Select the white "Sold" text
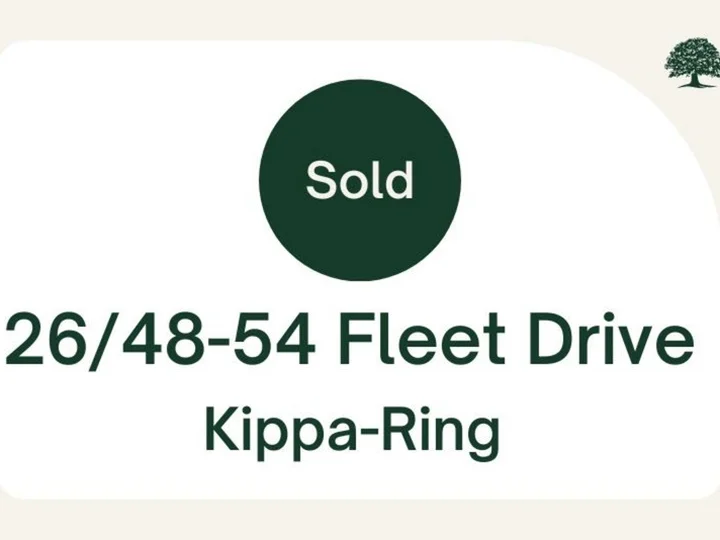720x540 pixels. [360, 180]
